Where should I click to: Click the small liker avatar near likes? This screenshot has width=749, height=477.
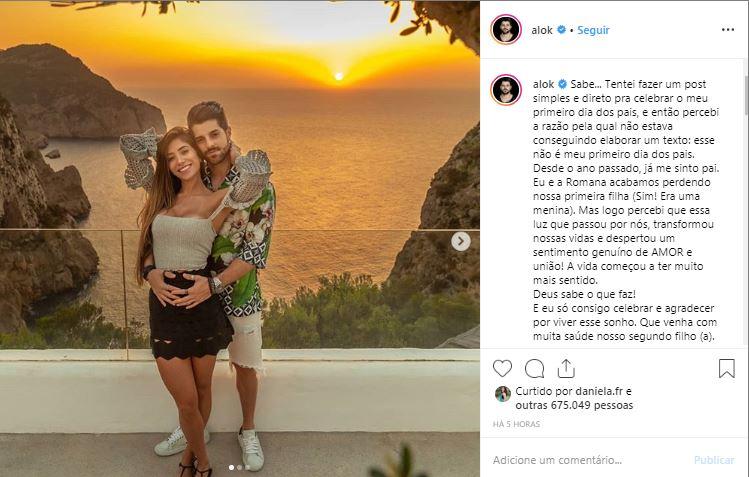(502, 394)
